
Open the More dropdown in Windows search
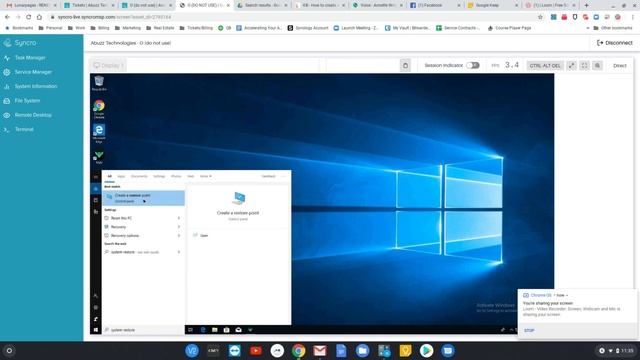click(x=206, y=176)
